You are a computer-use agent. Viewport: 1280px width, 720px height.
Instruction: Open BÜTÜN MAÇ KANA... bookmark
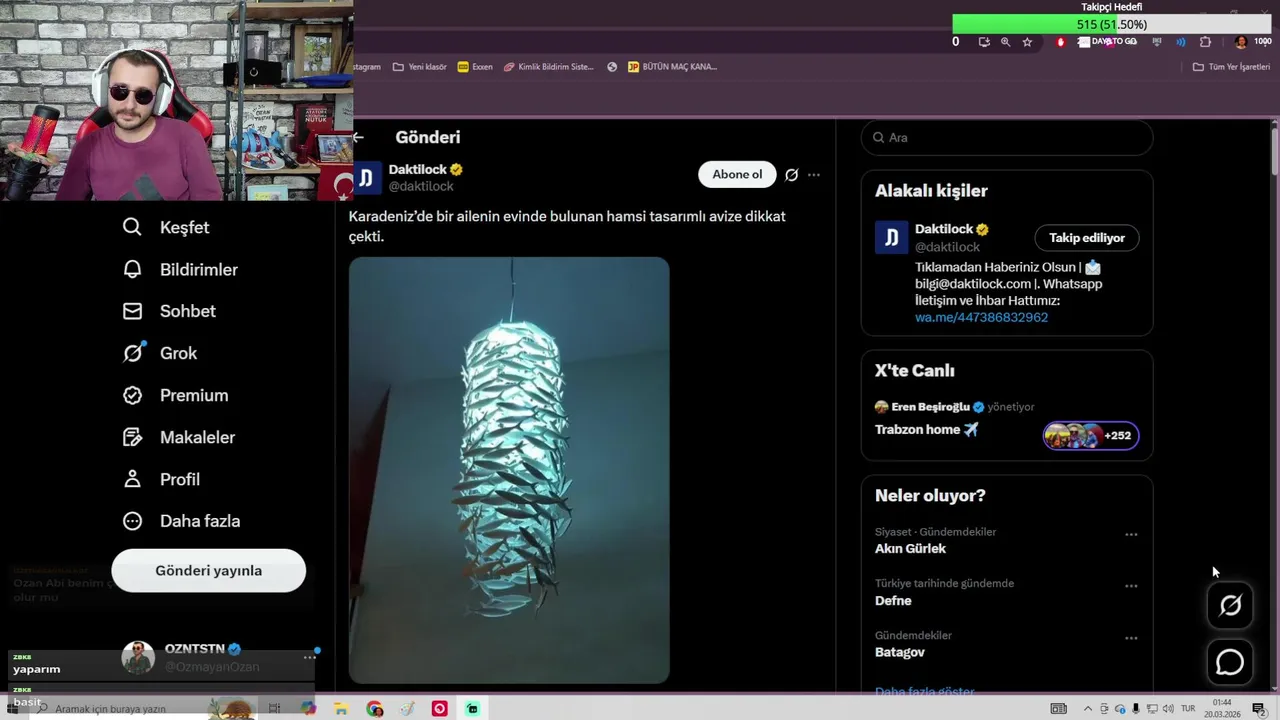coord(672,67)
